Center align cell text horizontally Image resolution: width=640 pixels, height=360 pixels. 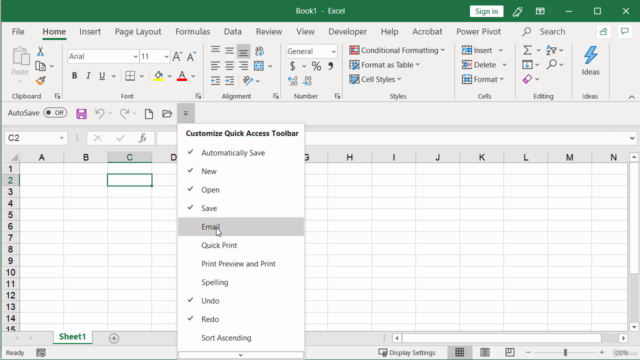(229, 65)
